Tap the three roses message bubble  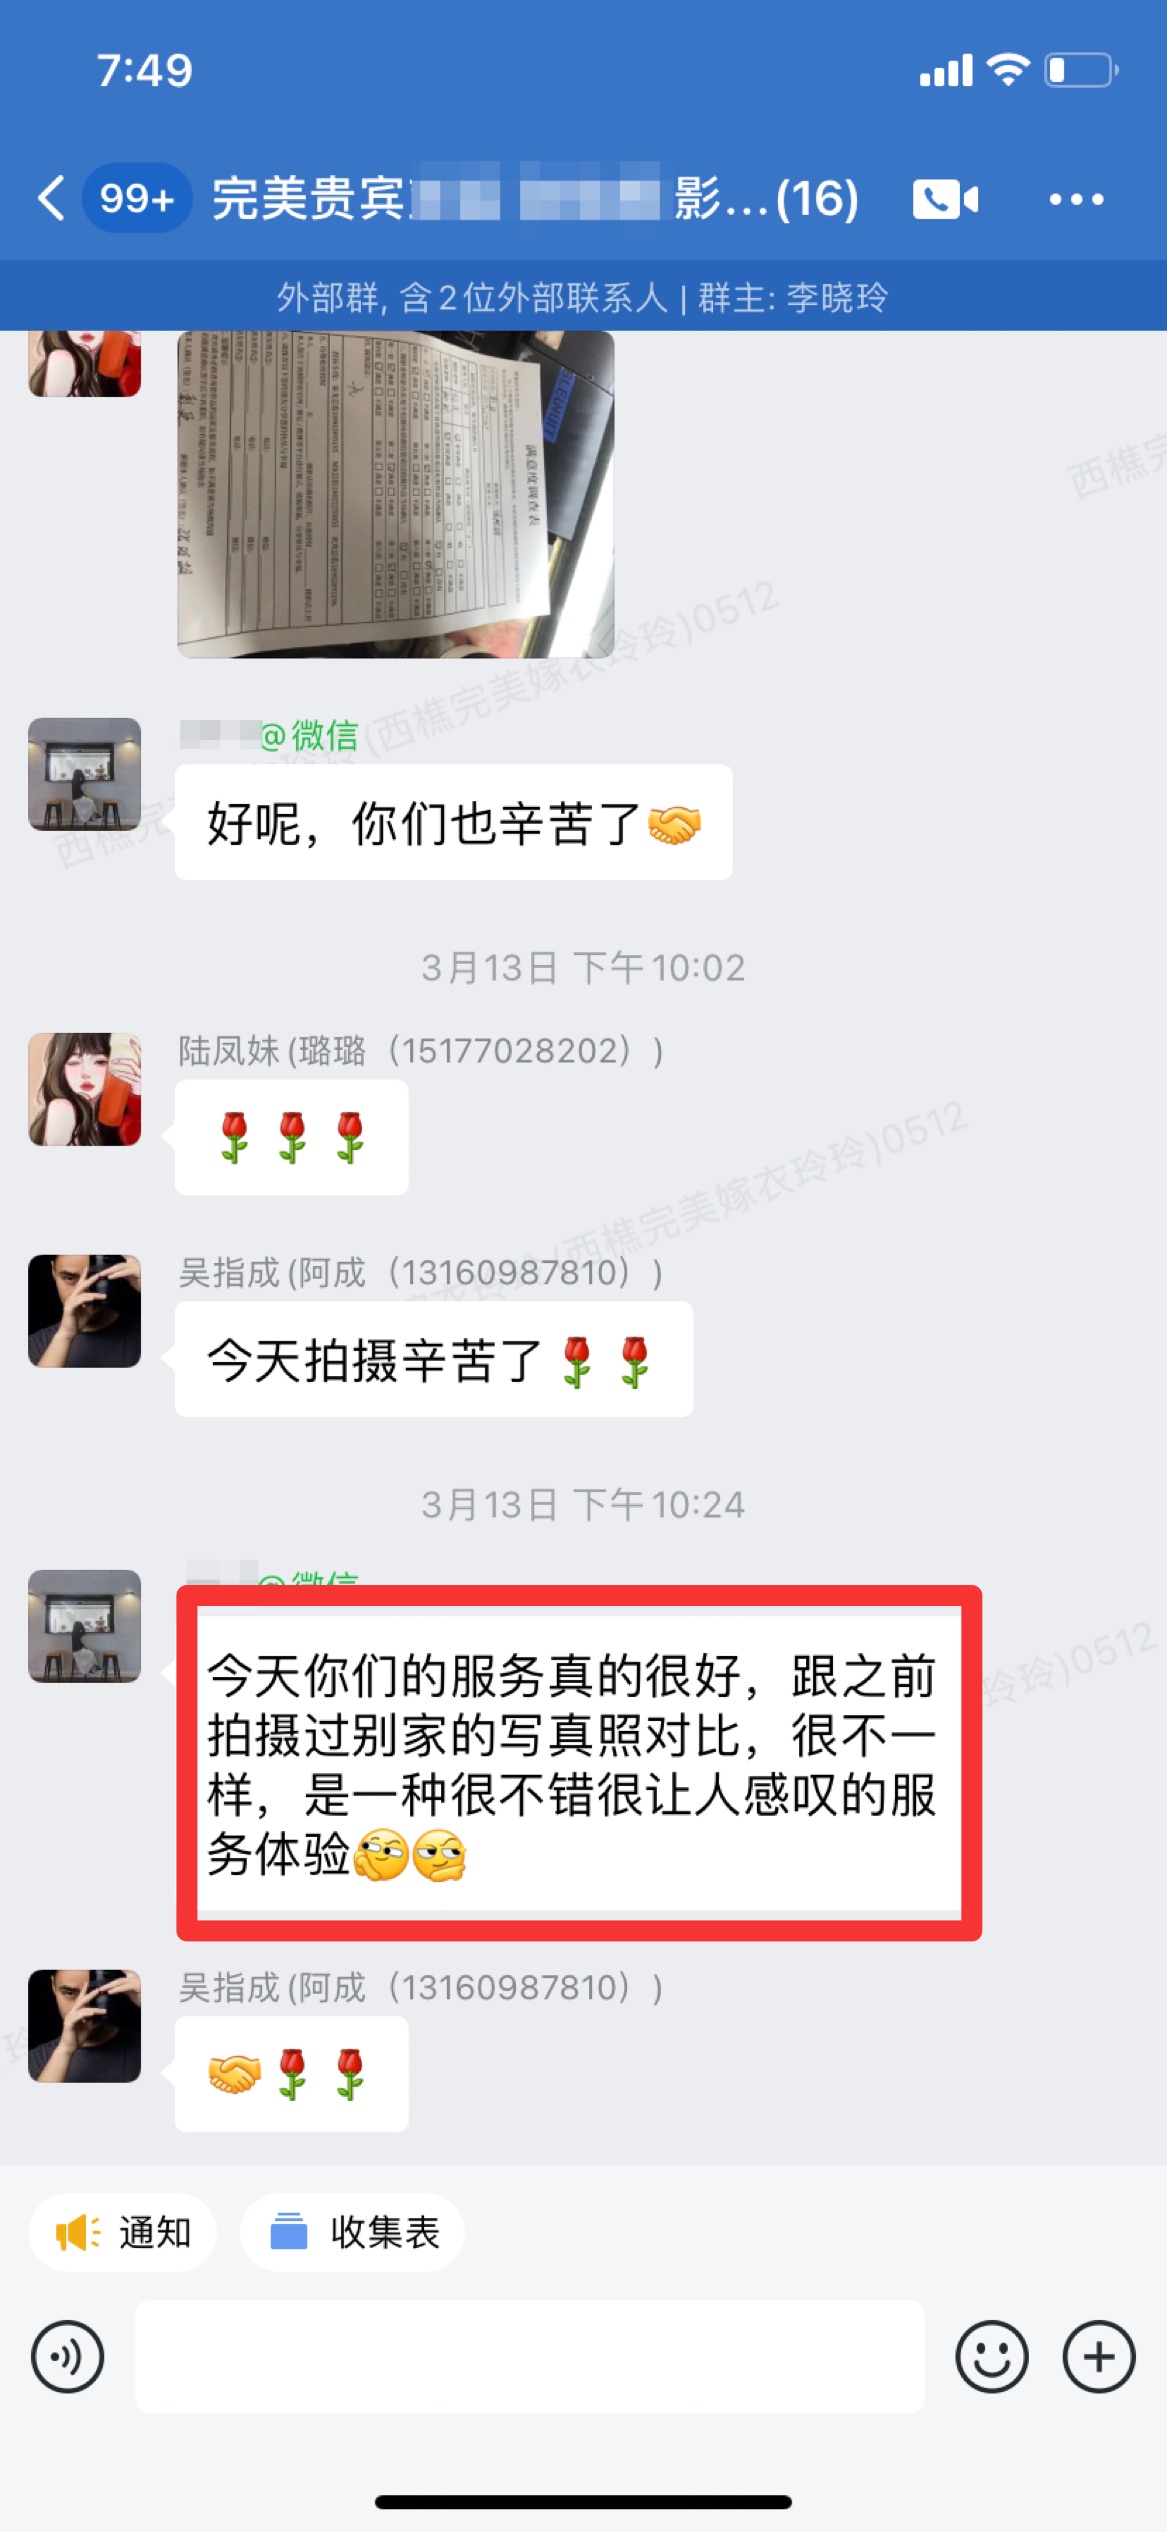[292, 1137]
